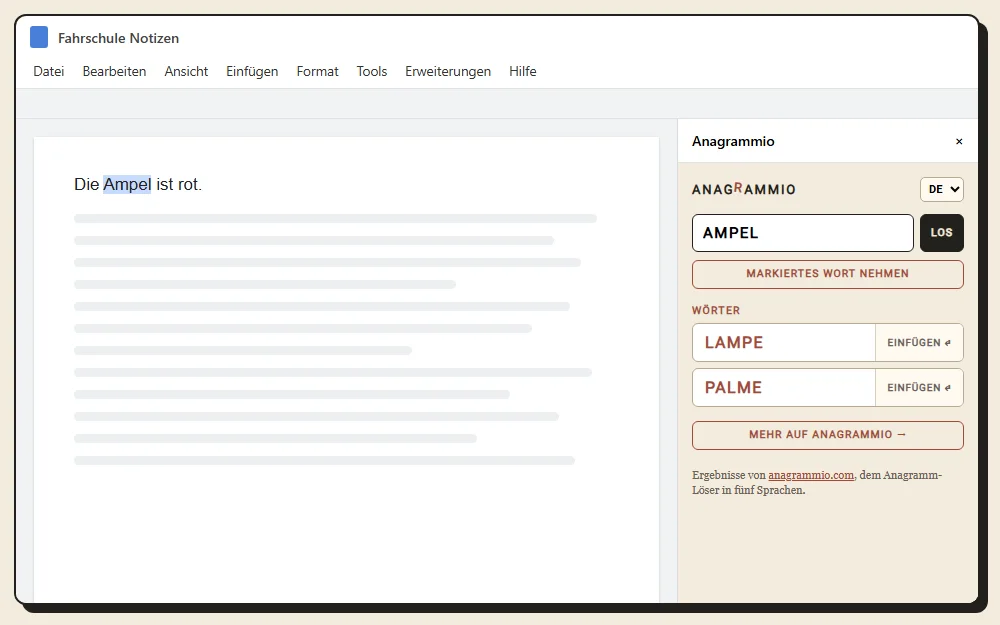This screenshot has height=625, width=1000.
Task: Click the Wörter section heading
Action: pyautogui.click(x=716, y=311)
